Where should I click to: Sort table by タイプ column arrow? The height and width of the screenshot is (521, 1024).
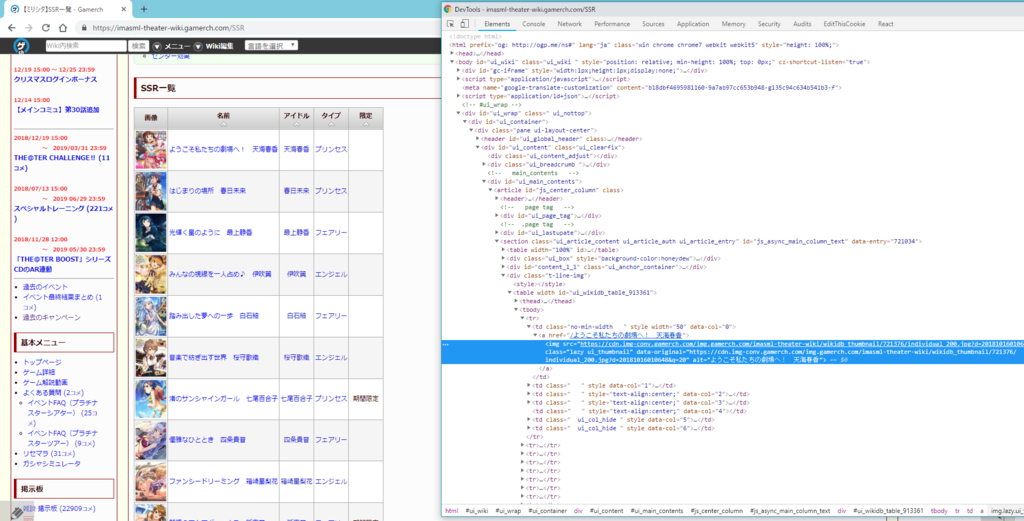pos(330,123)
